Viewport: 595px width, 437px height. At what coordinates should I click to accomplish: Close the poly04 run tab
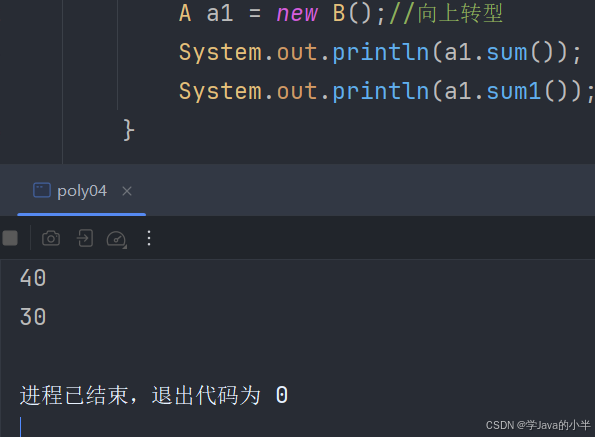tap(127, 191)
